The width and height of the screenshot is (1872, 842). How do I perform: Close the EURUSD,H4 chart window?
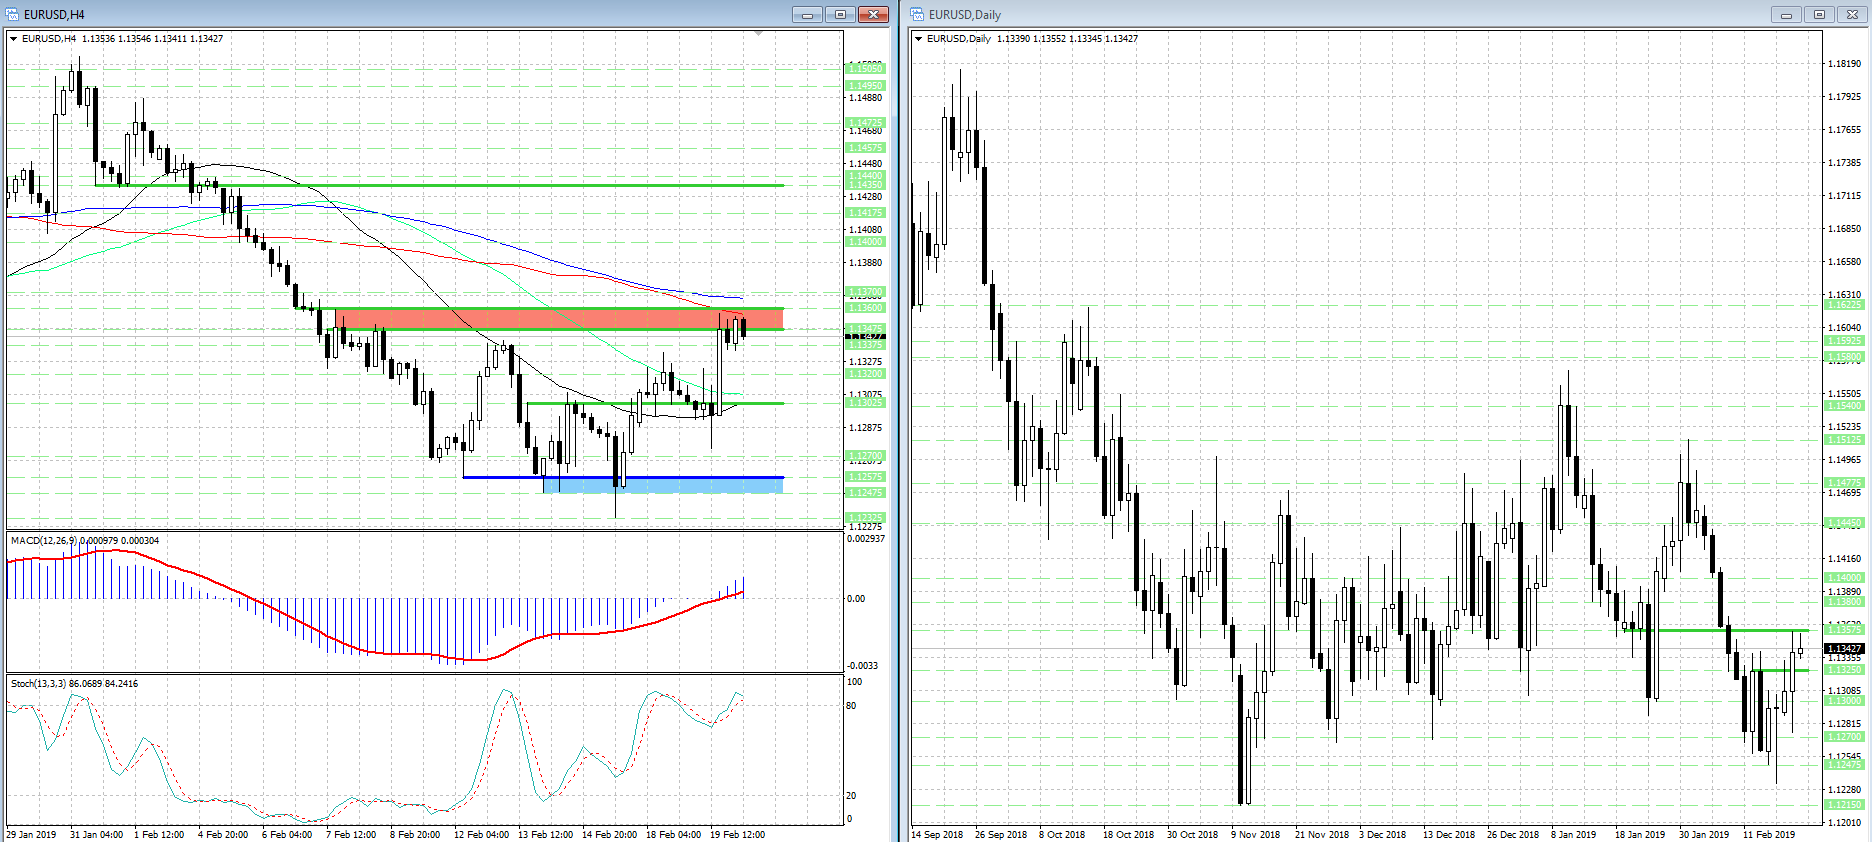click(x=873, y=14)
